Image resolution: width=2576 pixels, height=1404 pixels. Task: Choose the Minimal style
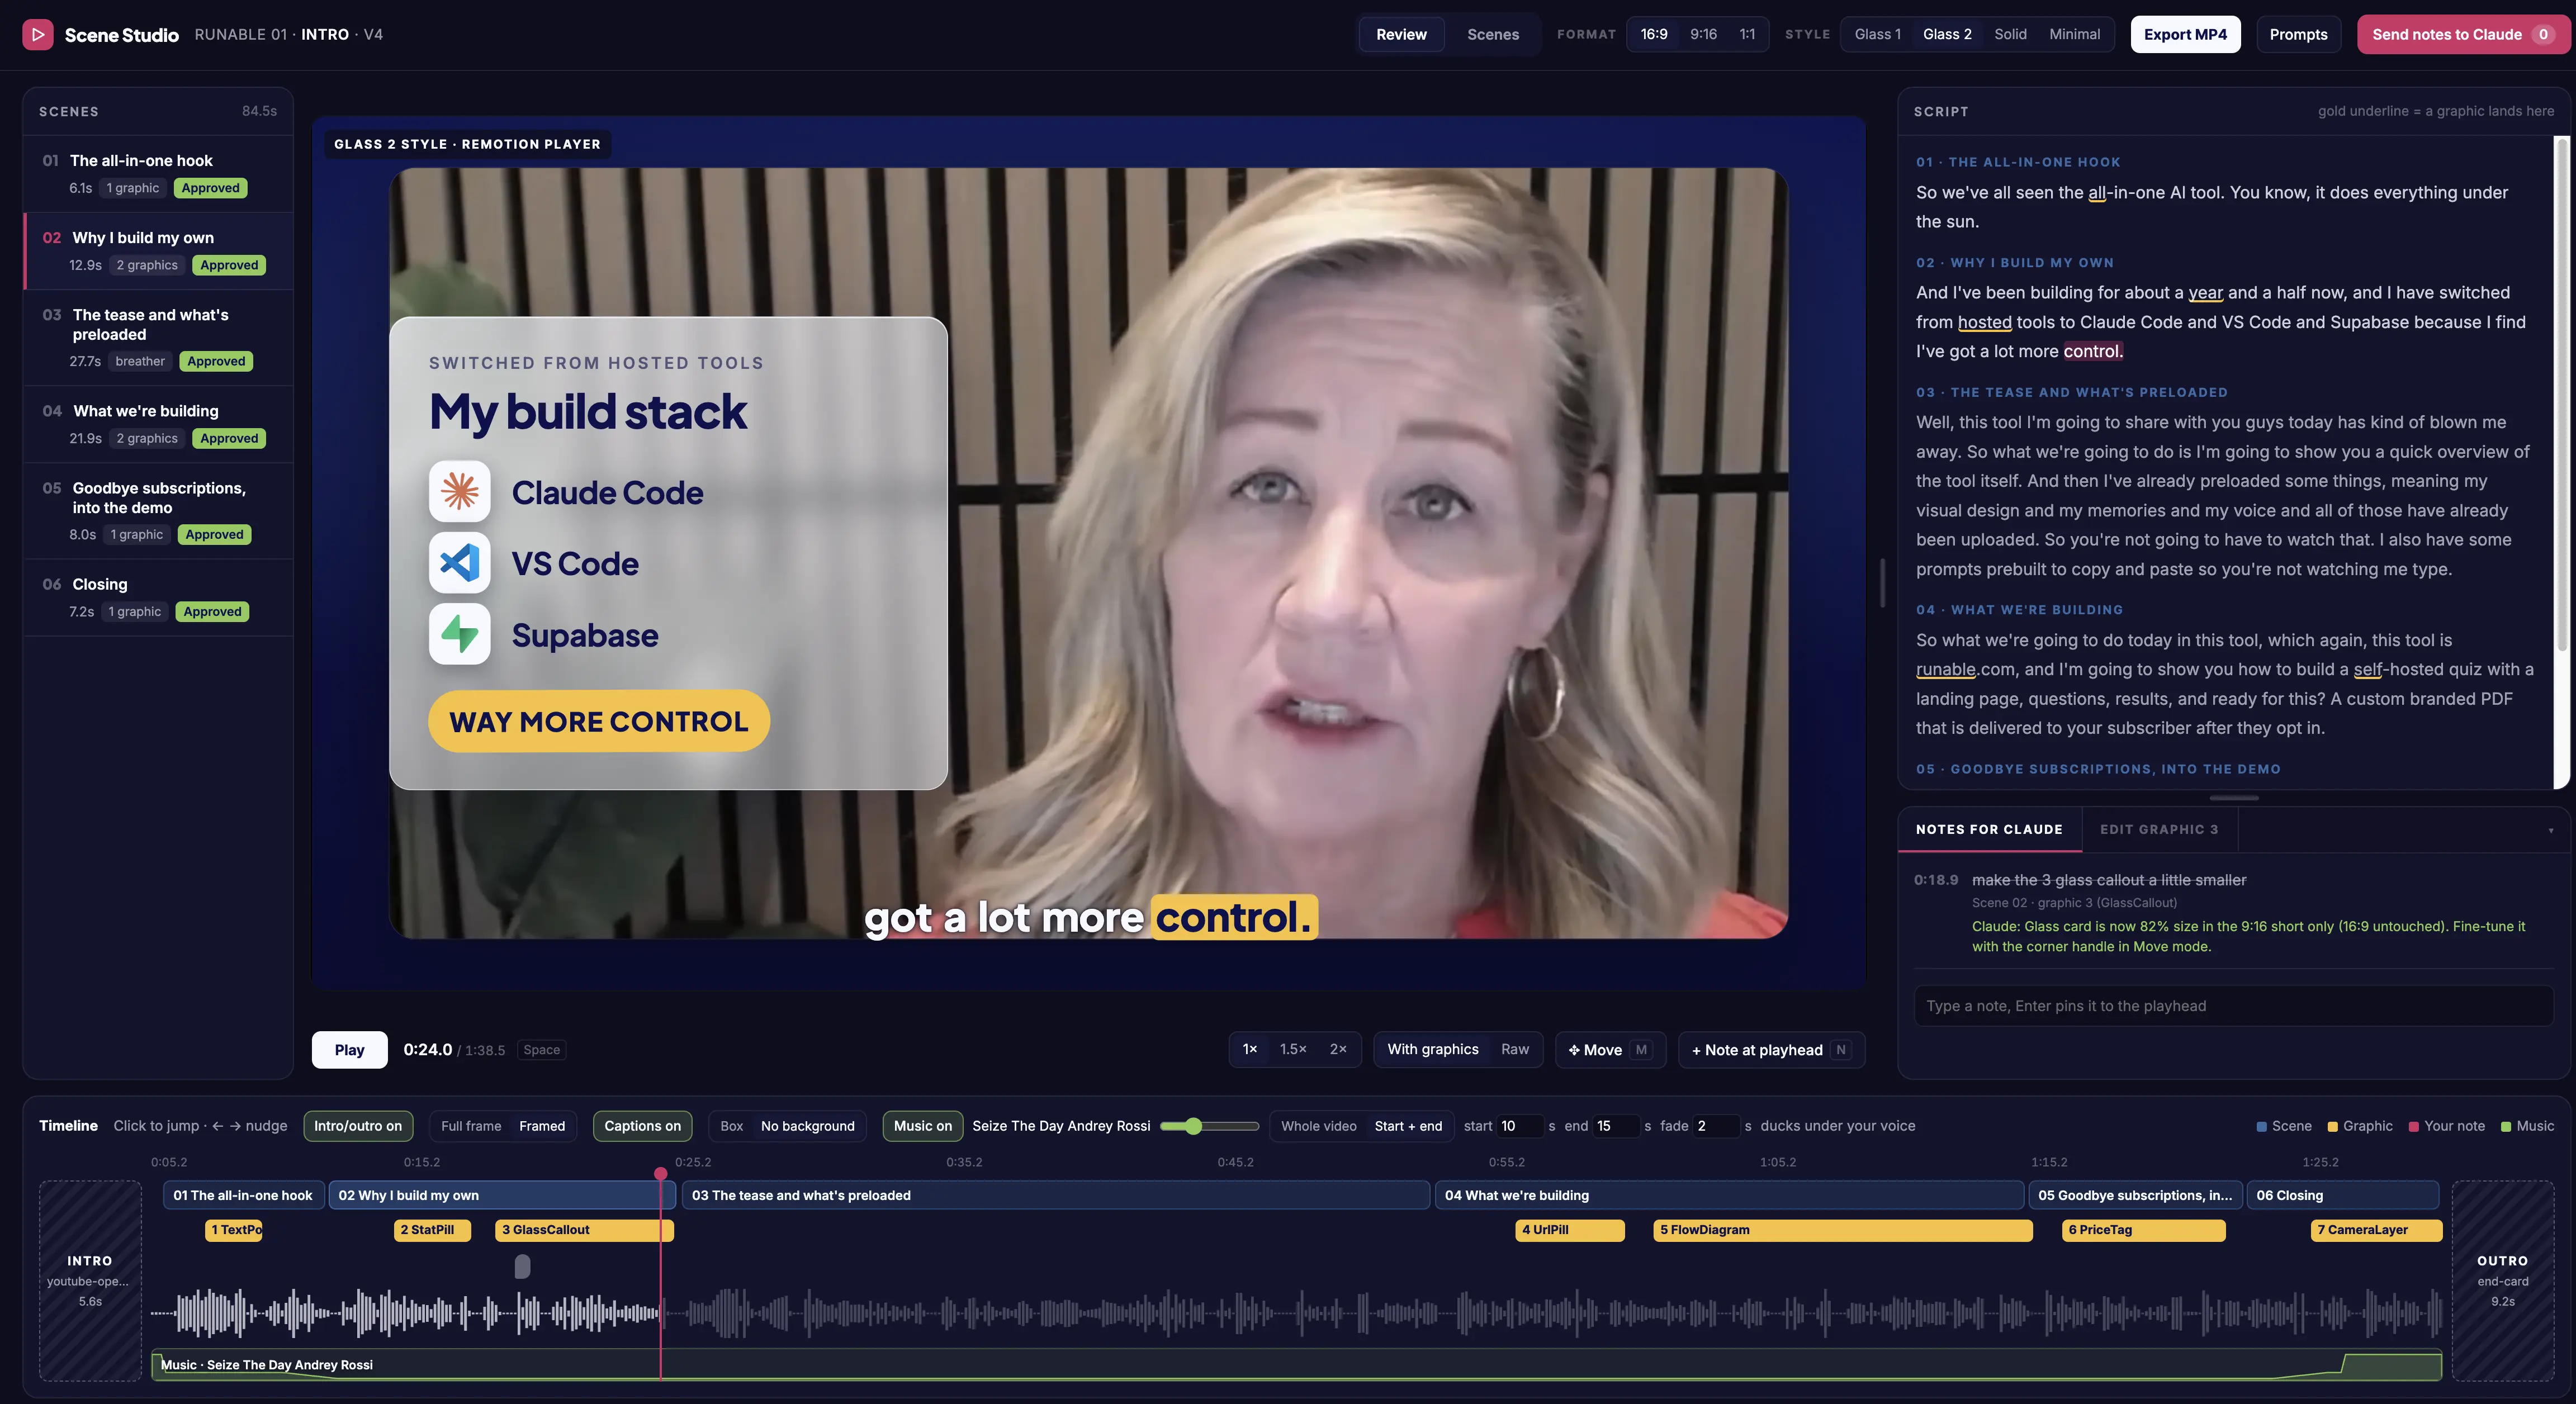[2074, 34]
